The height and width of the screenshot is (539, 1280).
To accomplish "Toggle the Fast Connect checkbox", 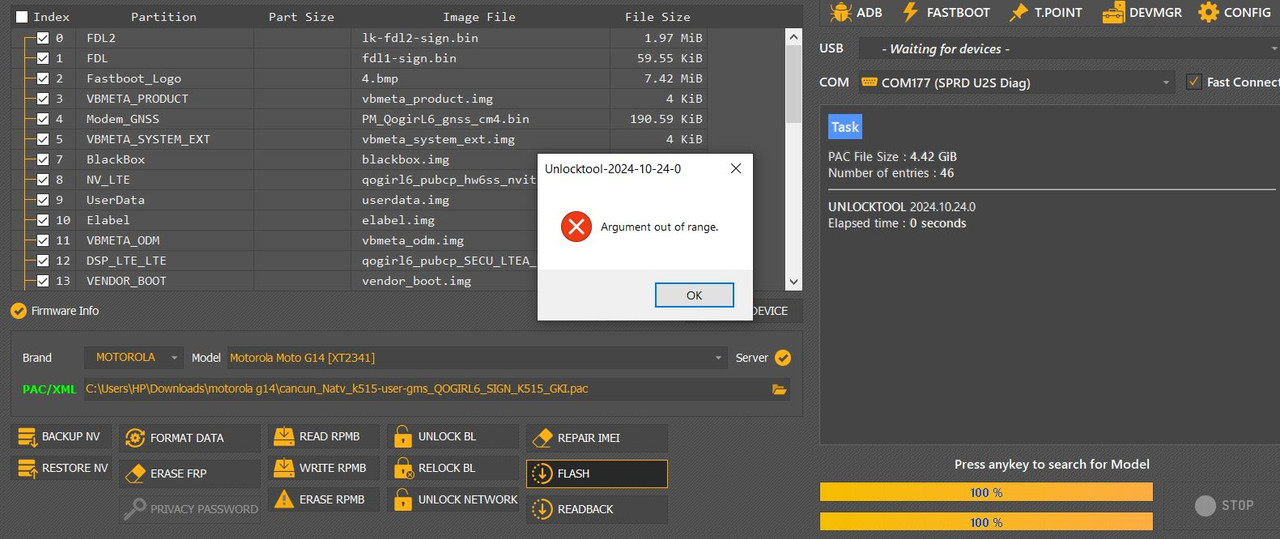I will coord(1193,82).
